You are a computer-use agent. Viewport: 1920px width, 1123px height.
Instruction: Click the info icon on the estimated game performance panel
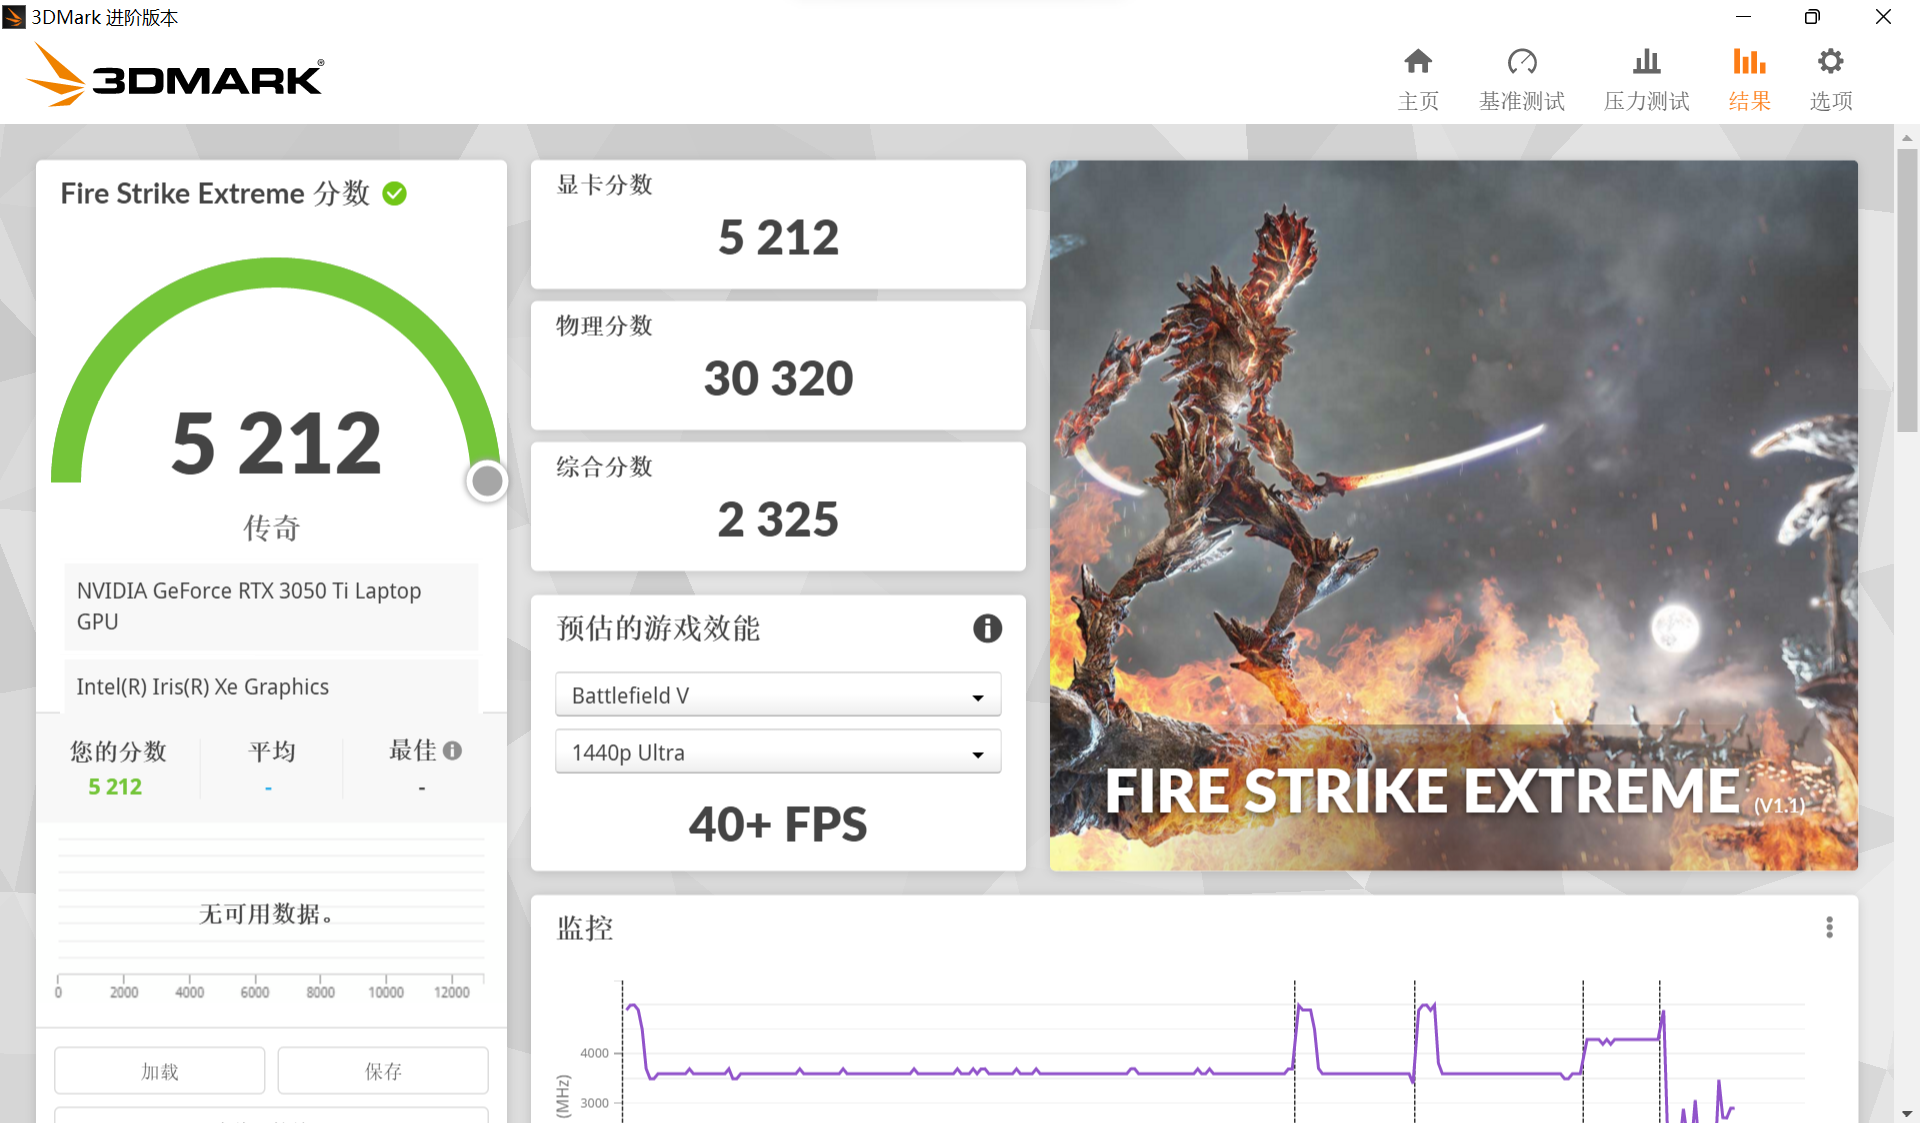(987, 628)
